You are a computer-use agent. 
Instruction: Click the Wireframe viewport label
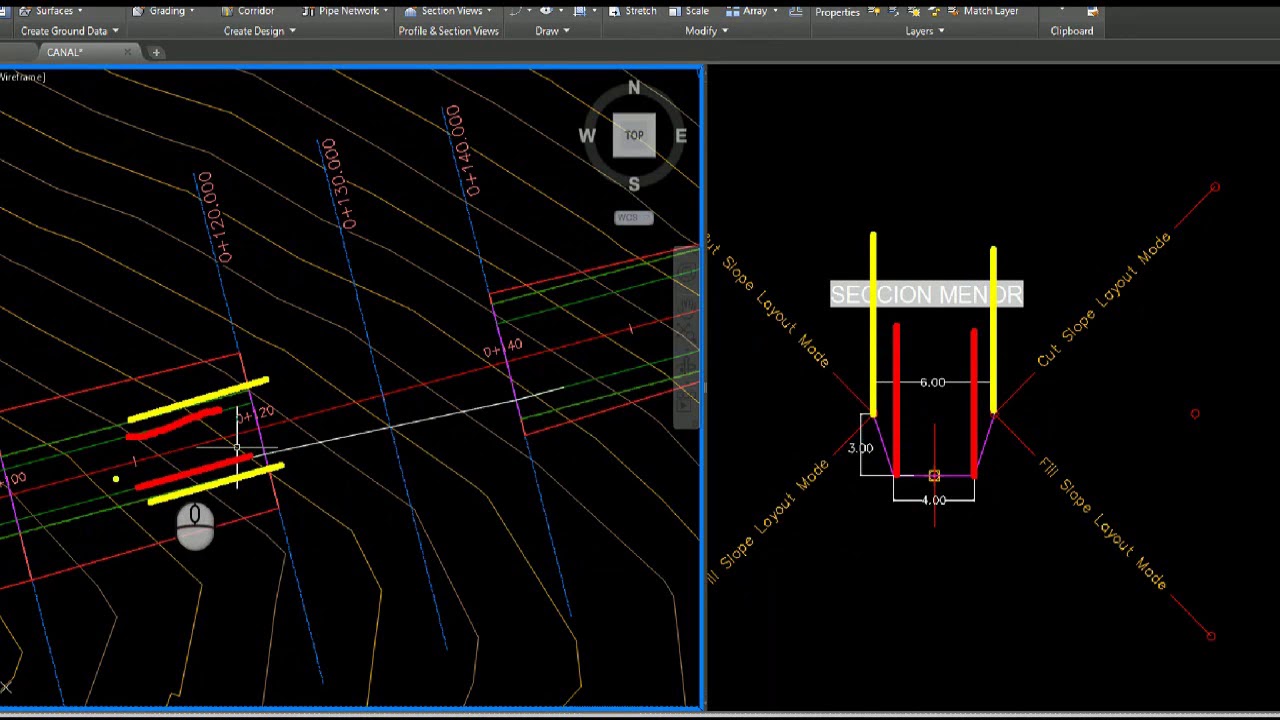tap(22, 77)
